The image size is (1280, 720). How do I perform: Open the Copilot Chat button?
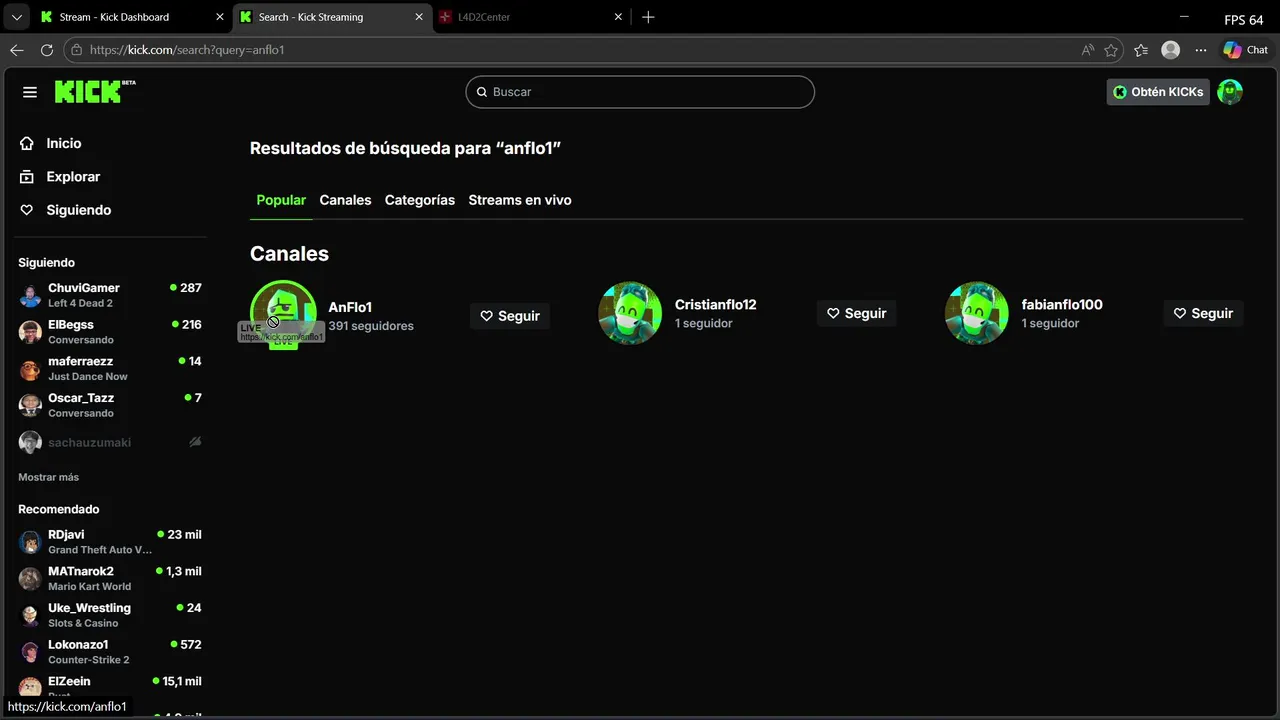click(1246, 50)
